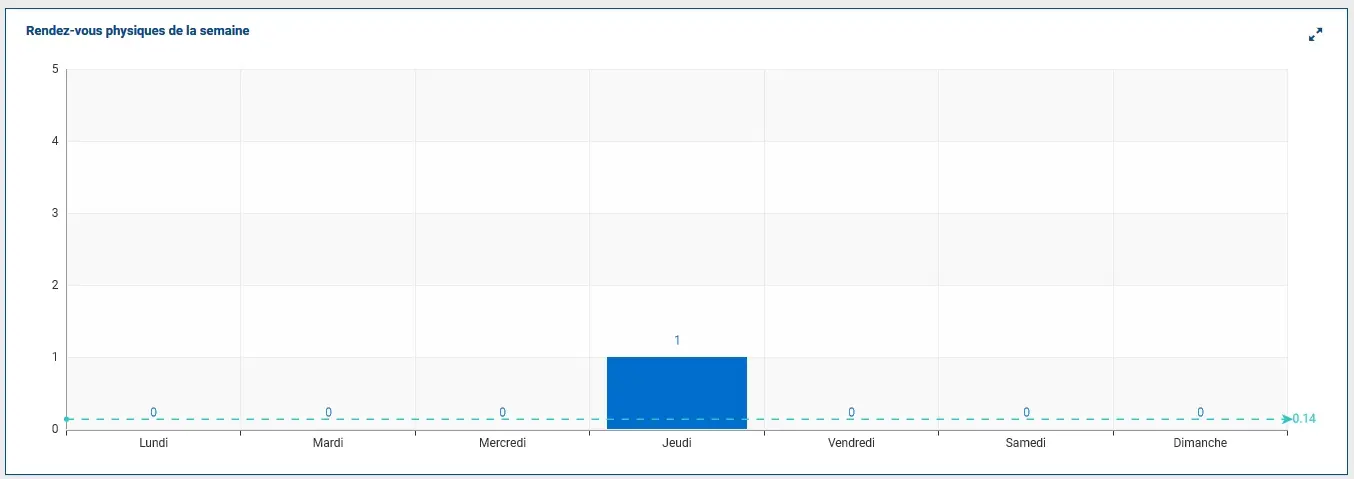Click the 0 value label above Mercredi

pos(502,412)
